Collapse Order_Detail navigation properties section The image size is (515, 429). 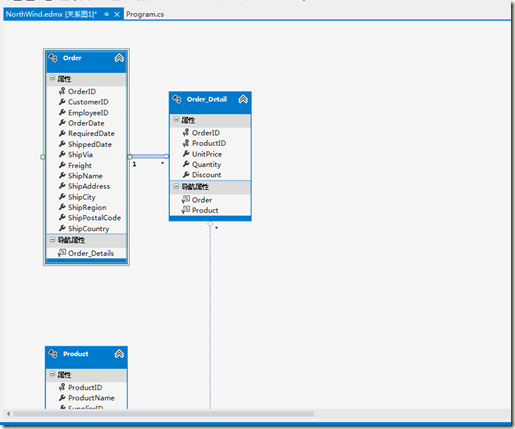[176, 186]
